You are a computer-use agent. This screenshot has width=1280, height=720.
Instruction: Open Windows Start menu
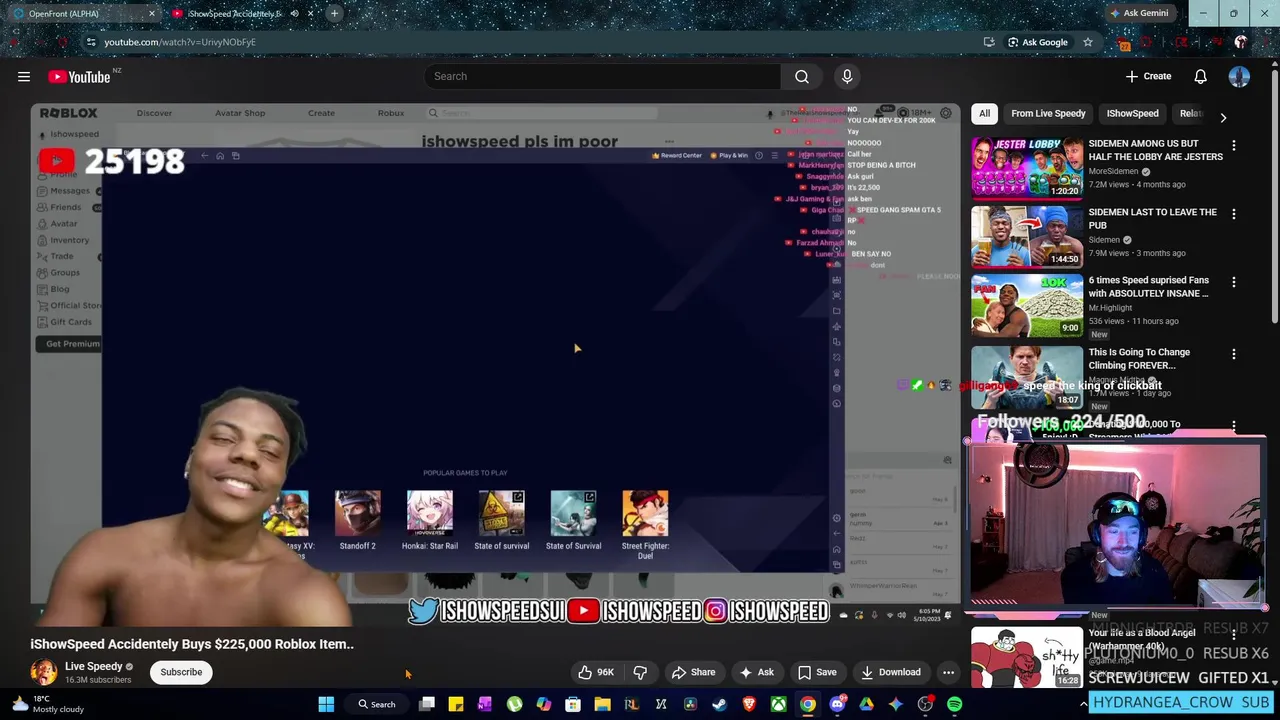(326, 704)
